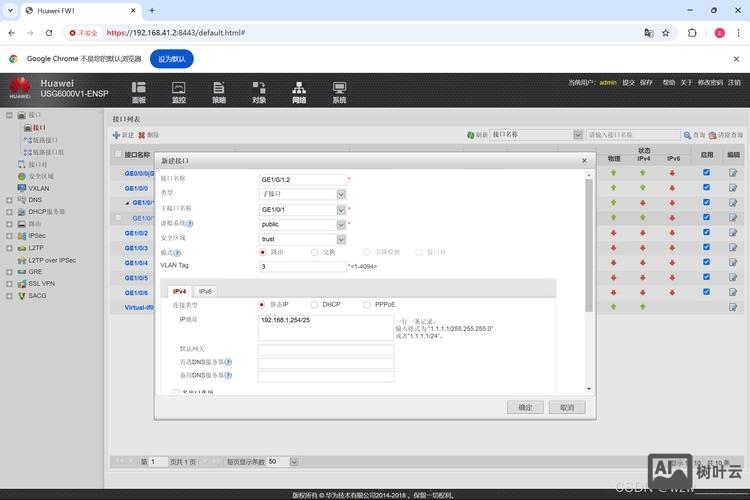Choose 交换 mode radio button
The height and width of the screenshot is (500, 750).
315,252
